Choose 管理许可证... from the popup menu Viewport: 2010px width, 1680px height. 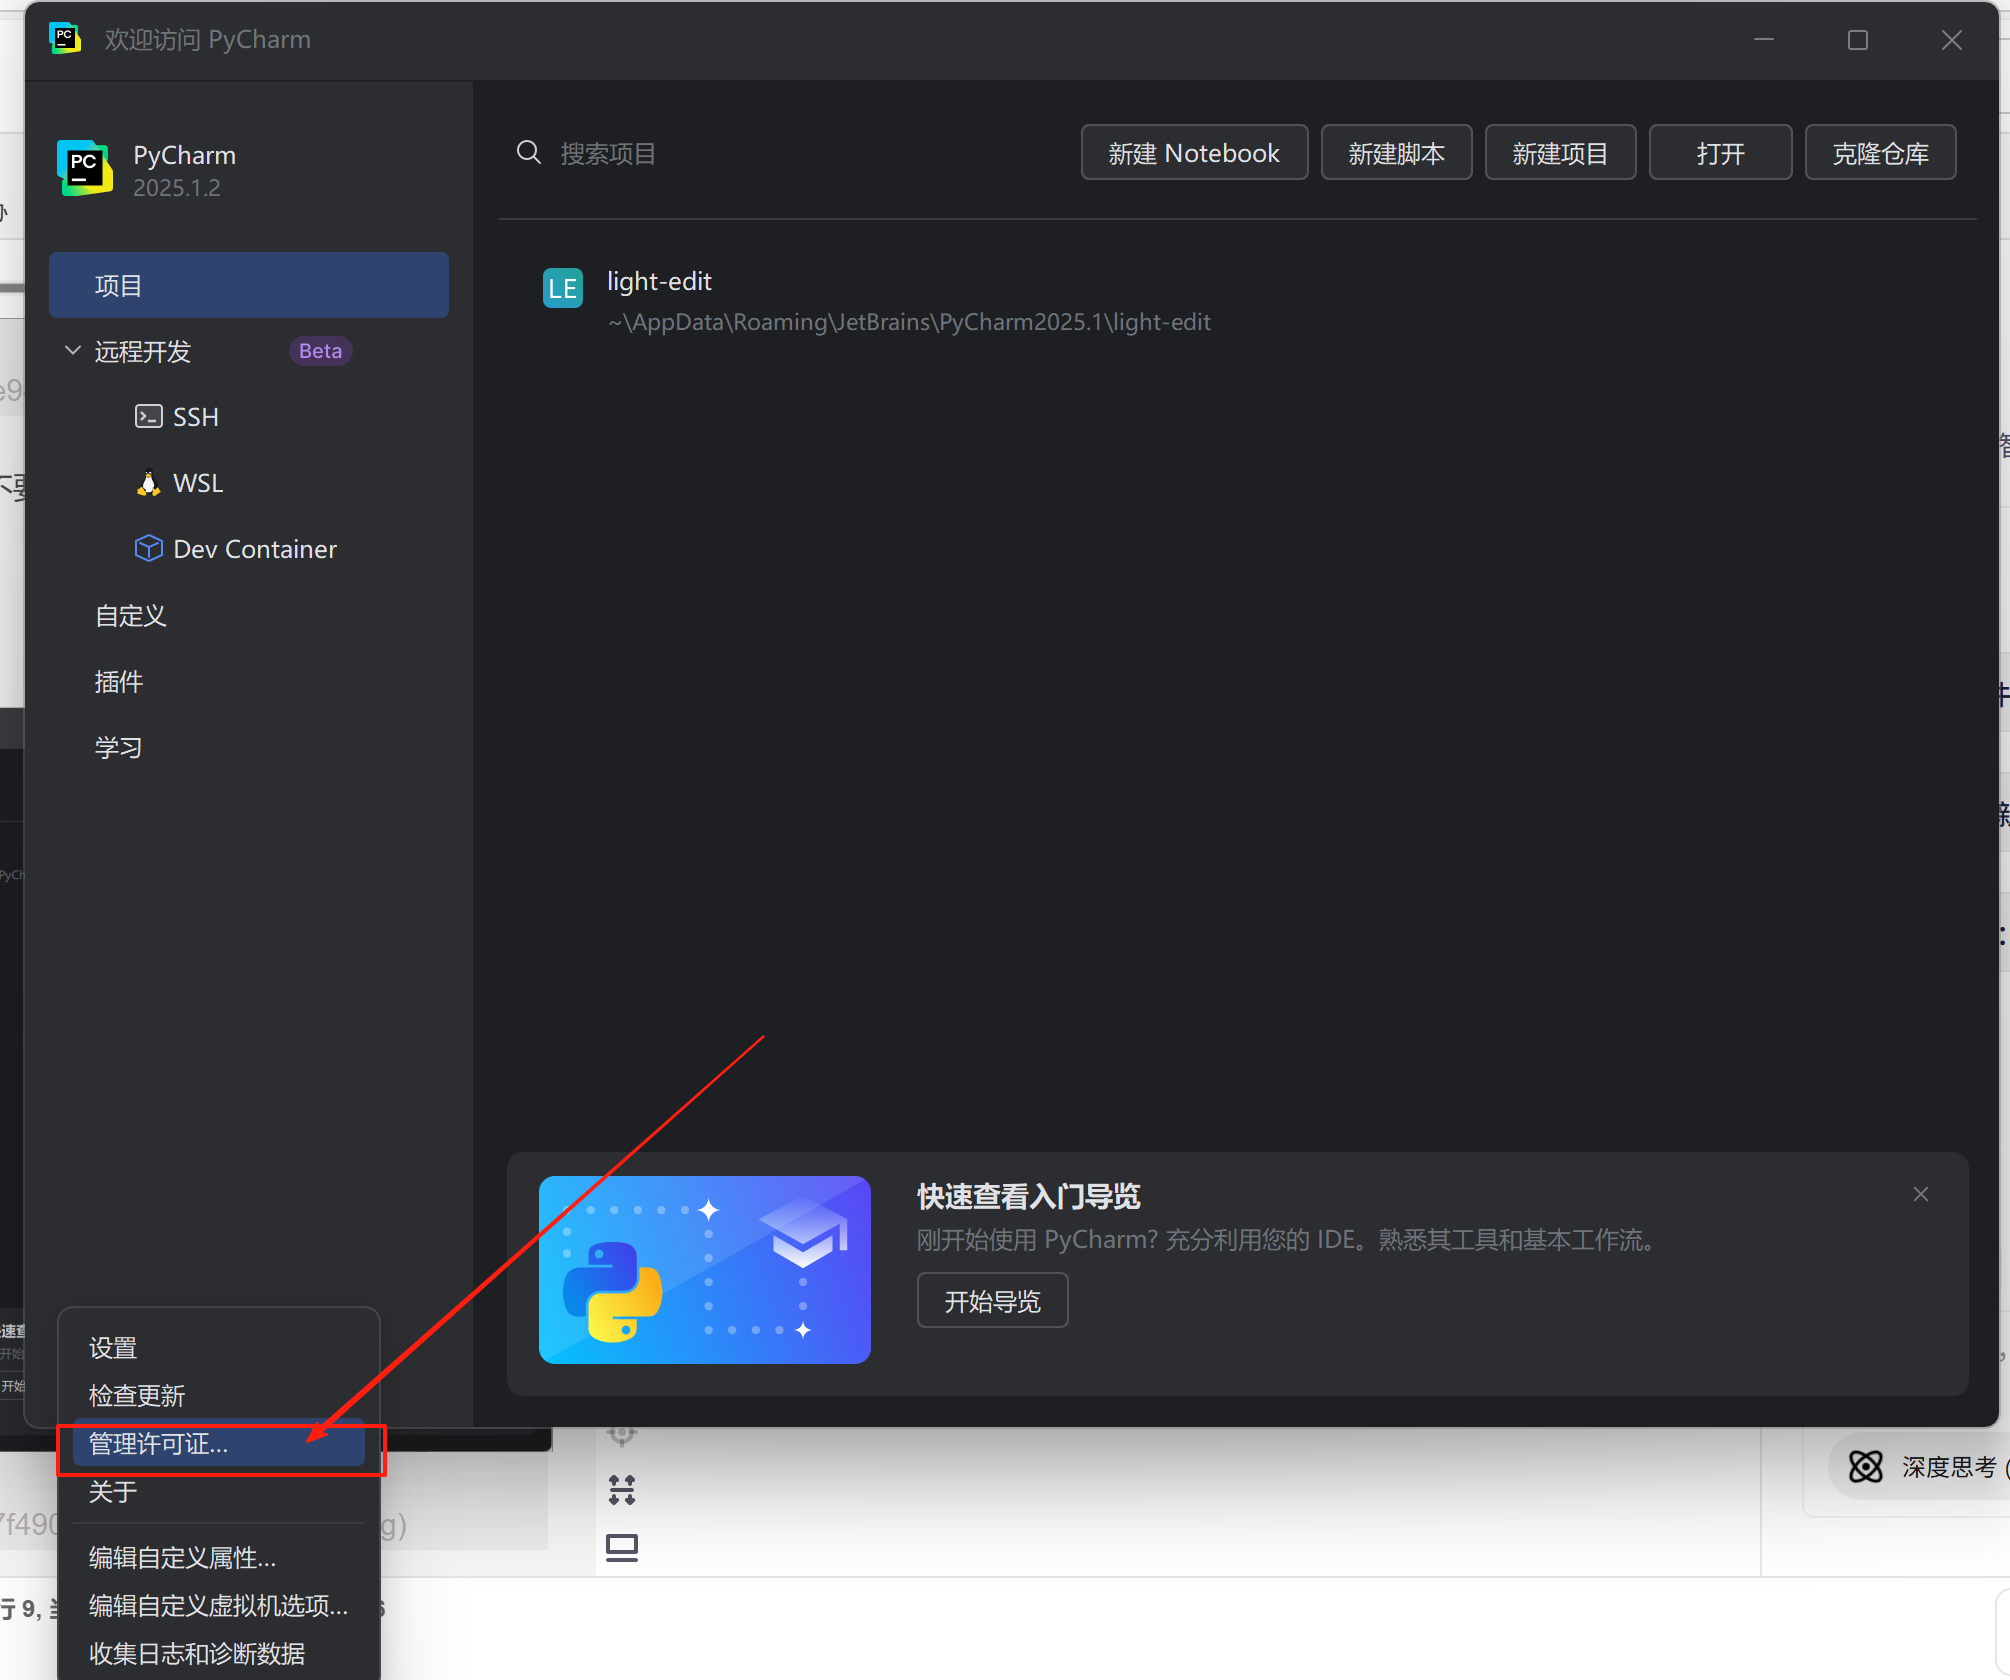point(218,1443)
